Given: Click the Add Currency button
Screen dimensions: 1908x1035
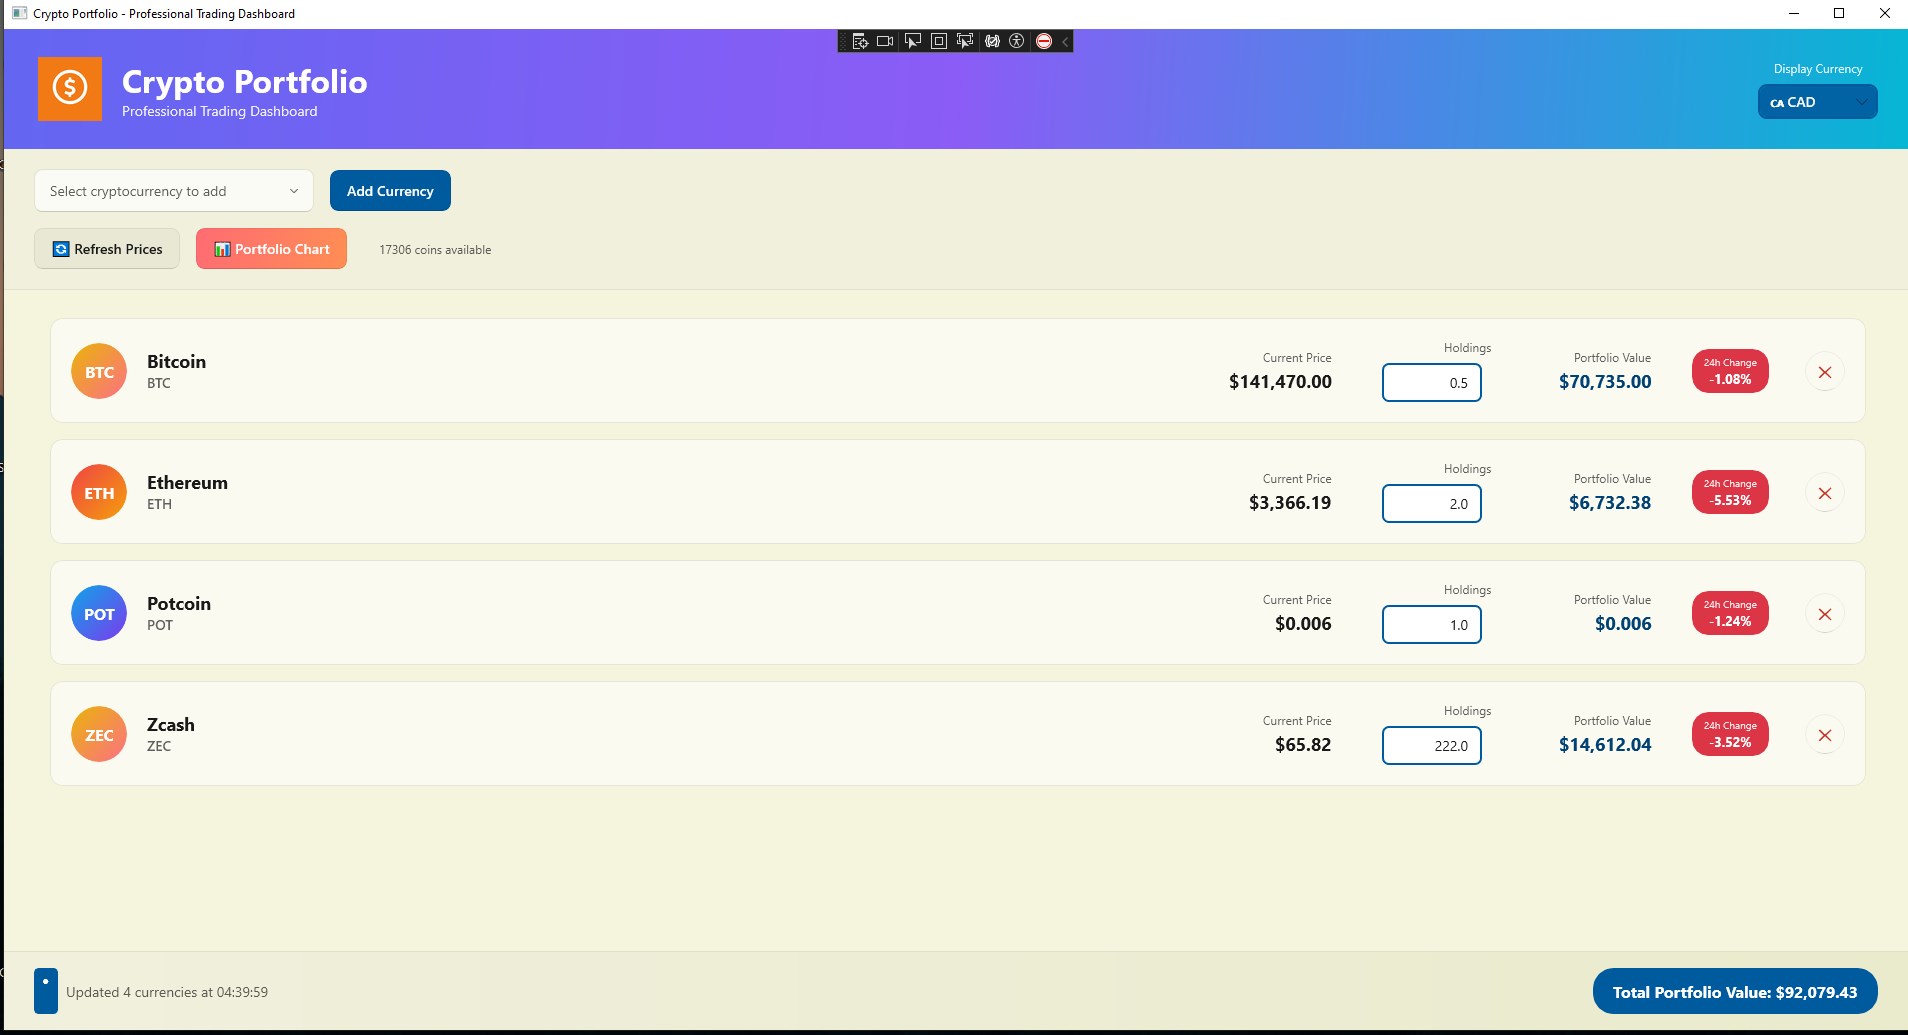Looking at the screenshot, I should tap(389, 190).
